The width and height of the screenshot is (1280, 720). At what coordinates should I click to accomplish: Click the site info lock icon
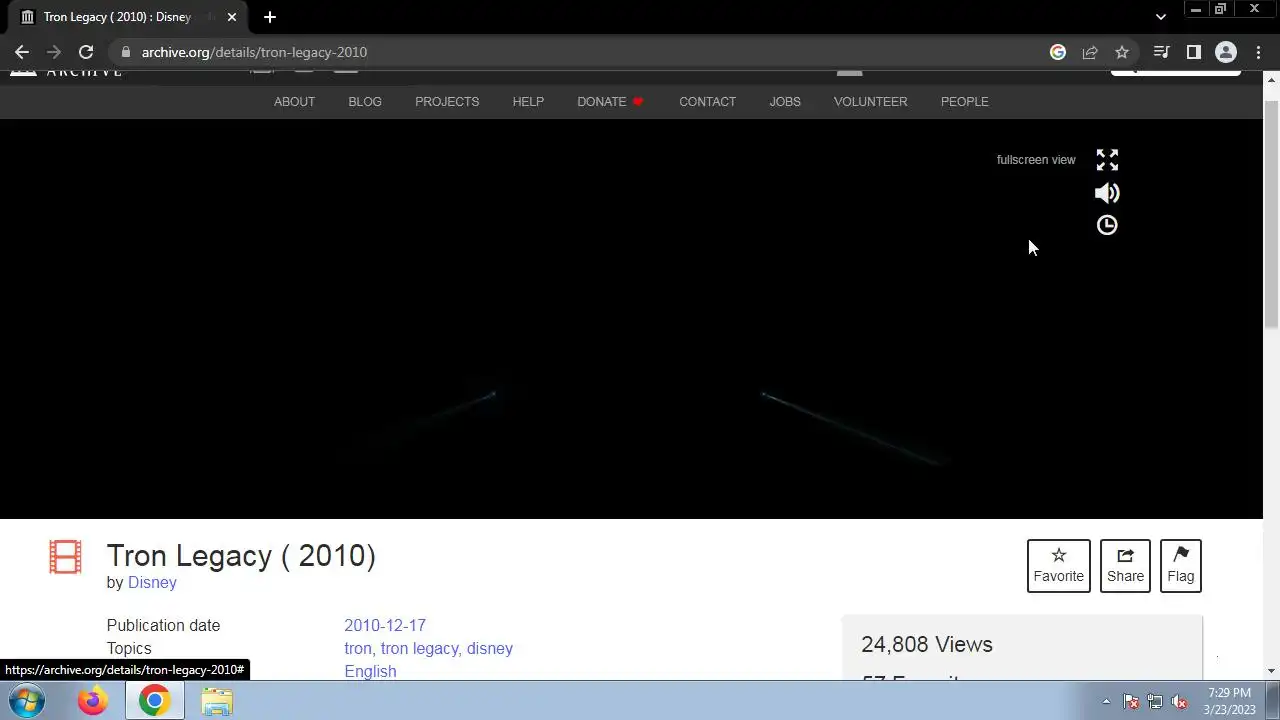pyautogui.click(x=125, y=52)
